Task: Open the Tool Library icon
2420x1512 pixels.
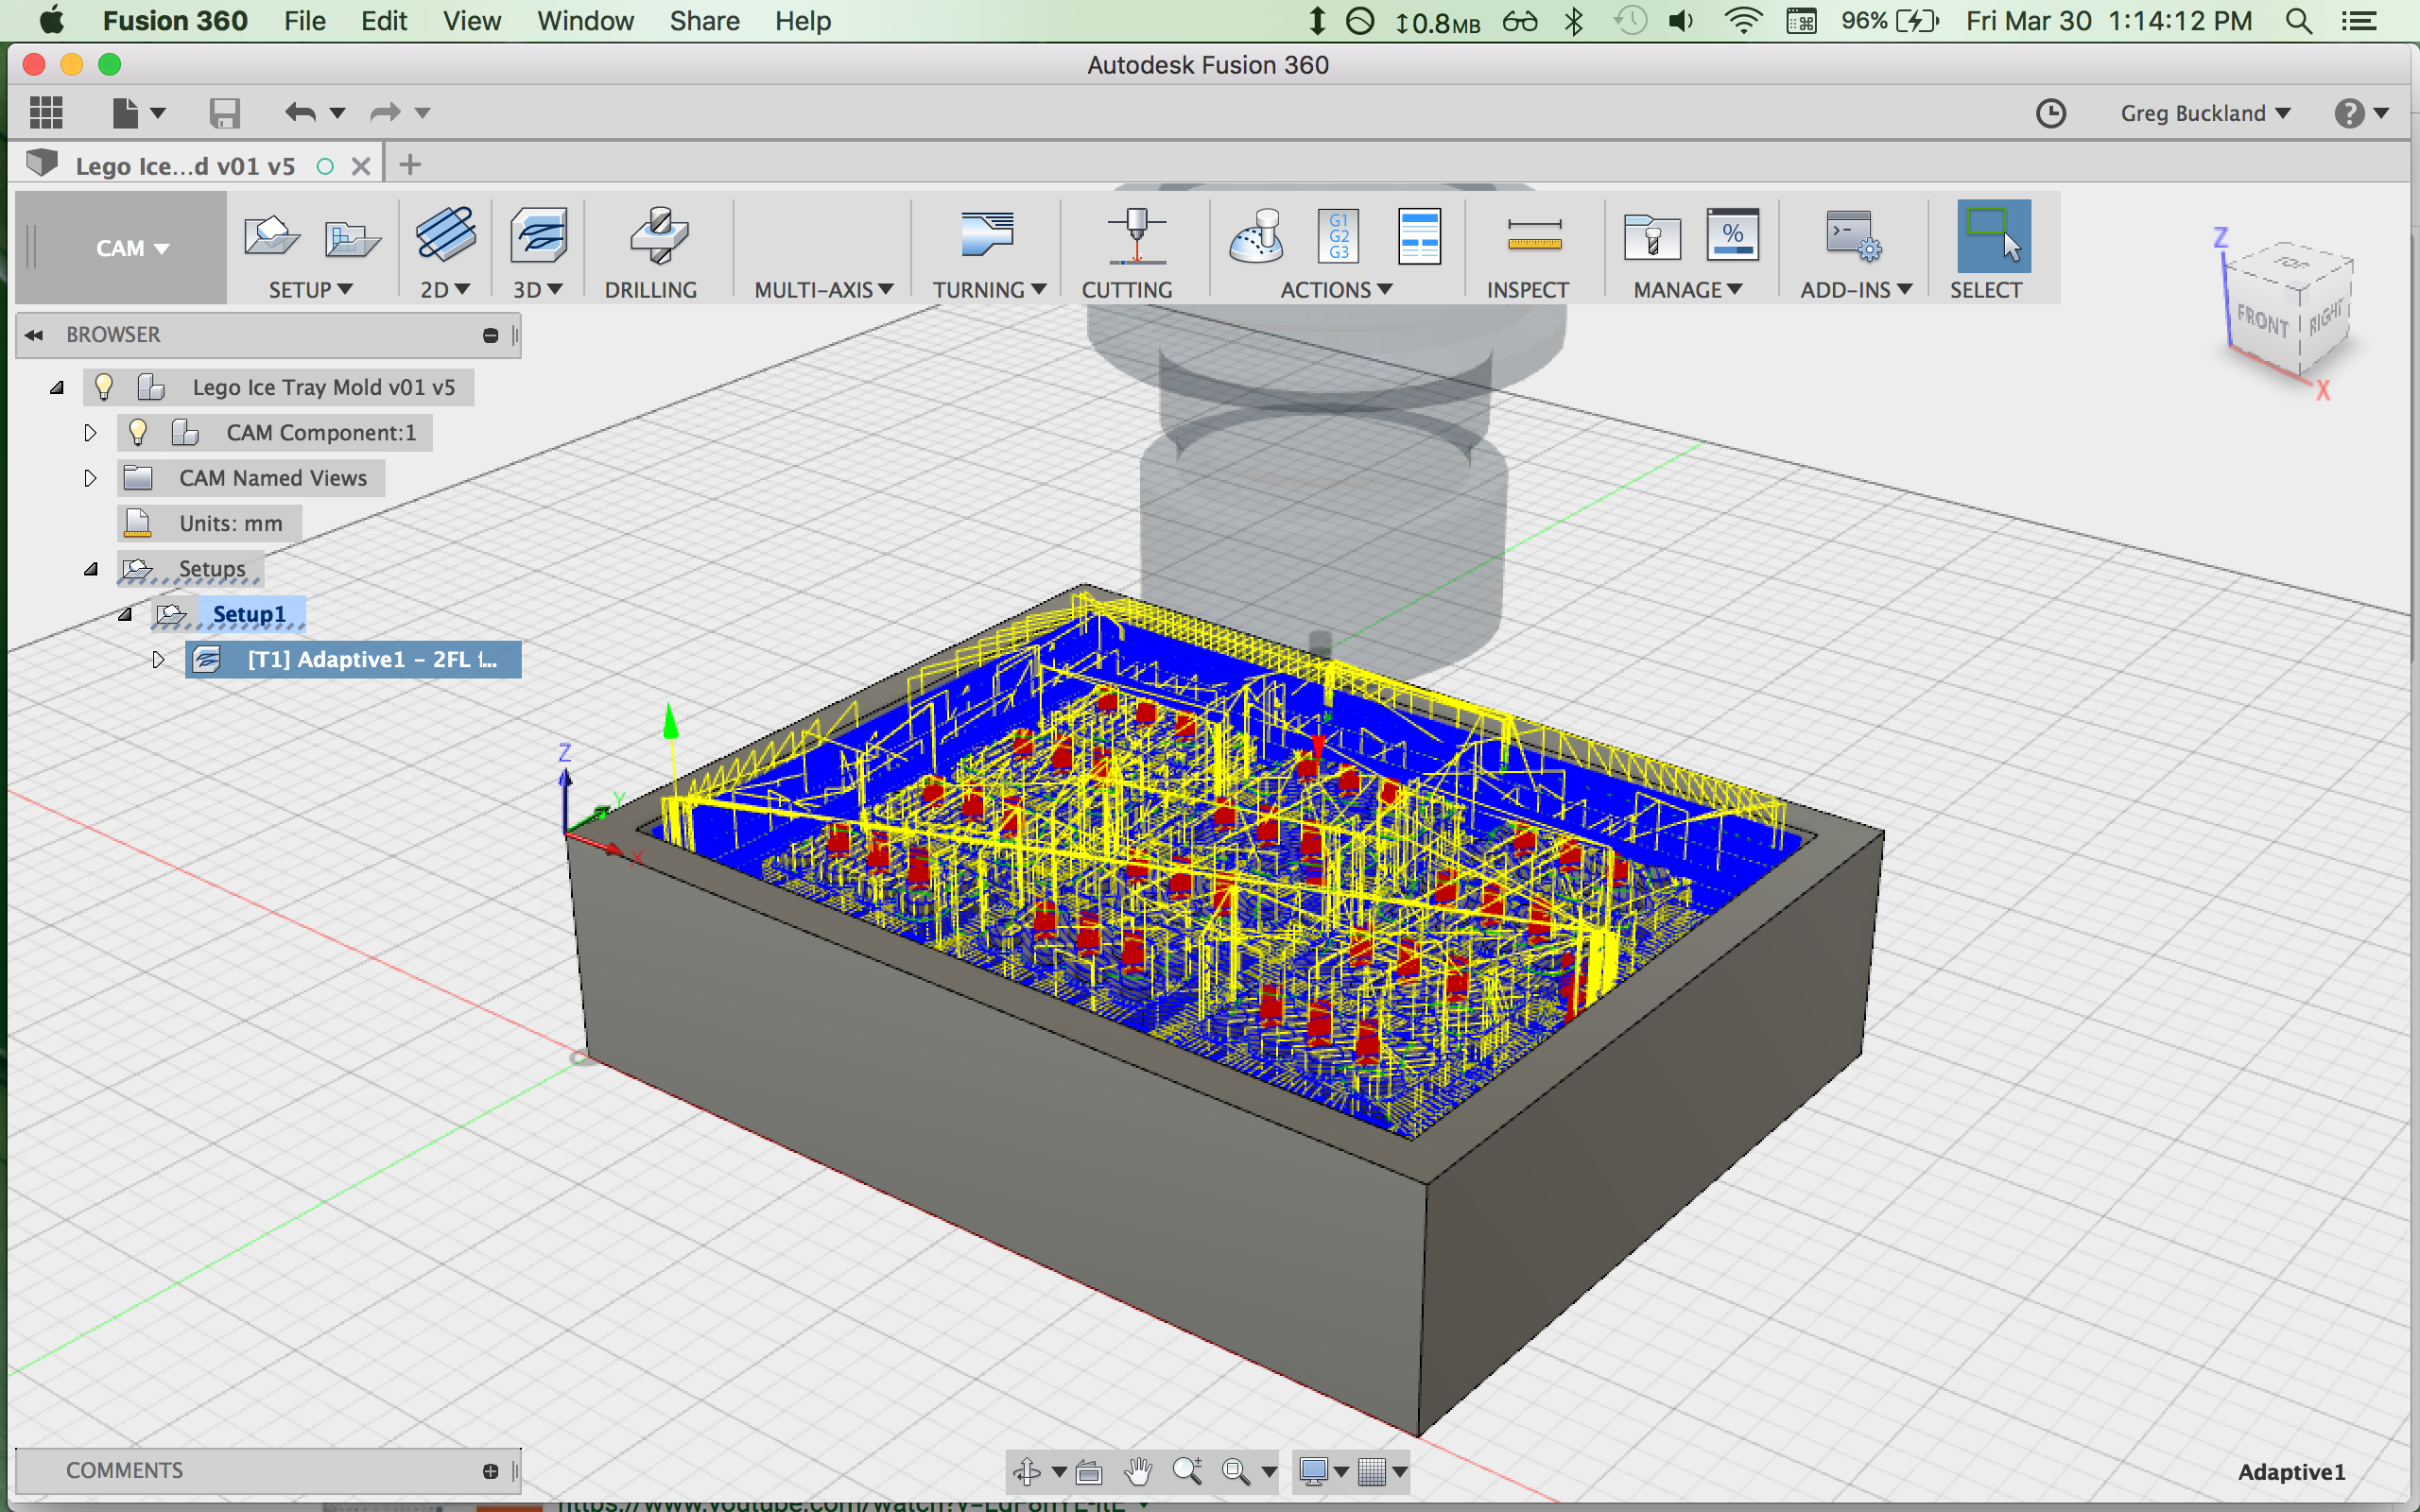Action: 1652,236
